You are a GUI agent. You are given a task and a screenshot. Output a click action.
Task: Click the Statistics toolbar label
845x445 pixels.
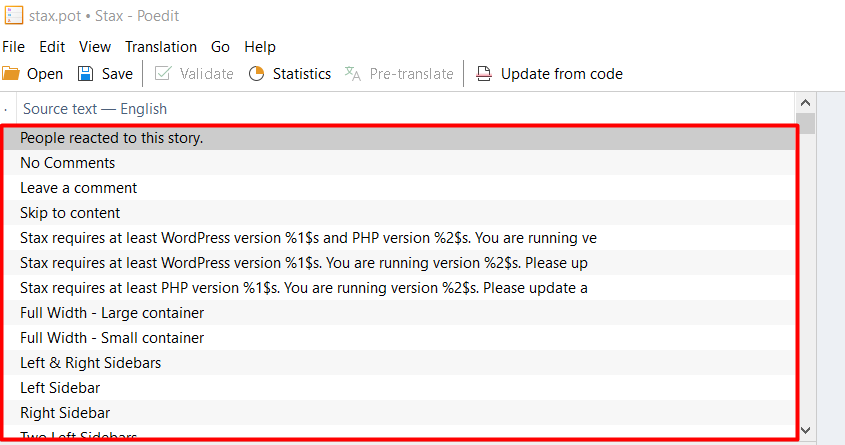click(x=302, y=74)
